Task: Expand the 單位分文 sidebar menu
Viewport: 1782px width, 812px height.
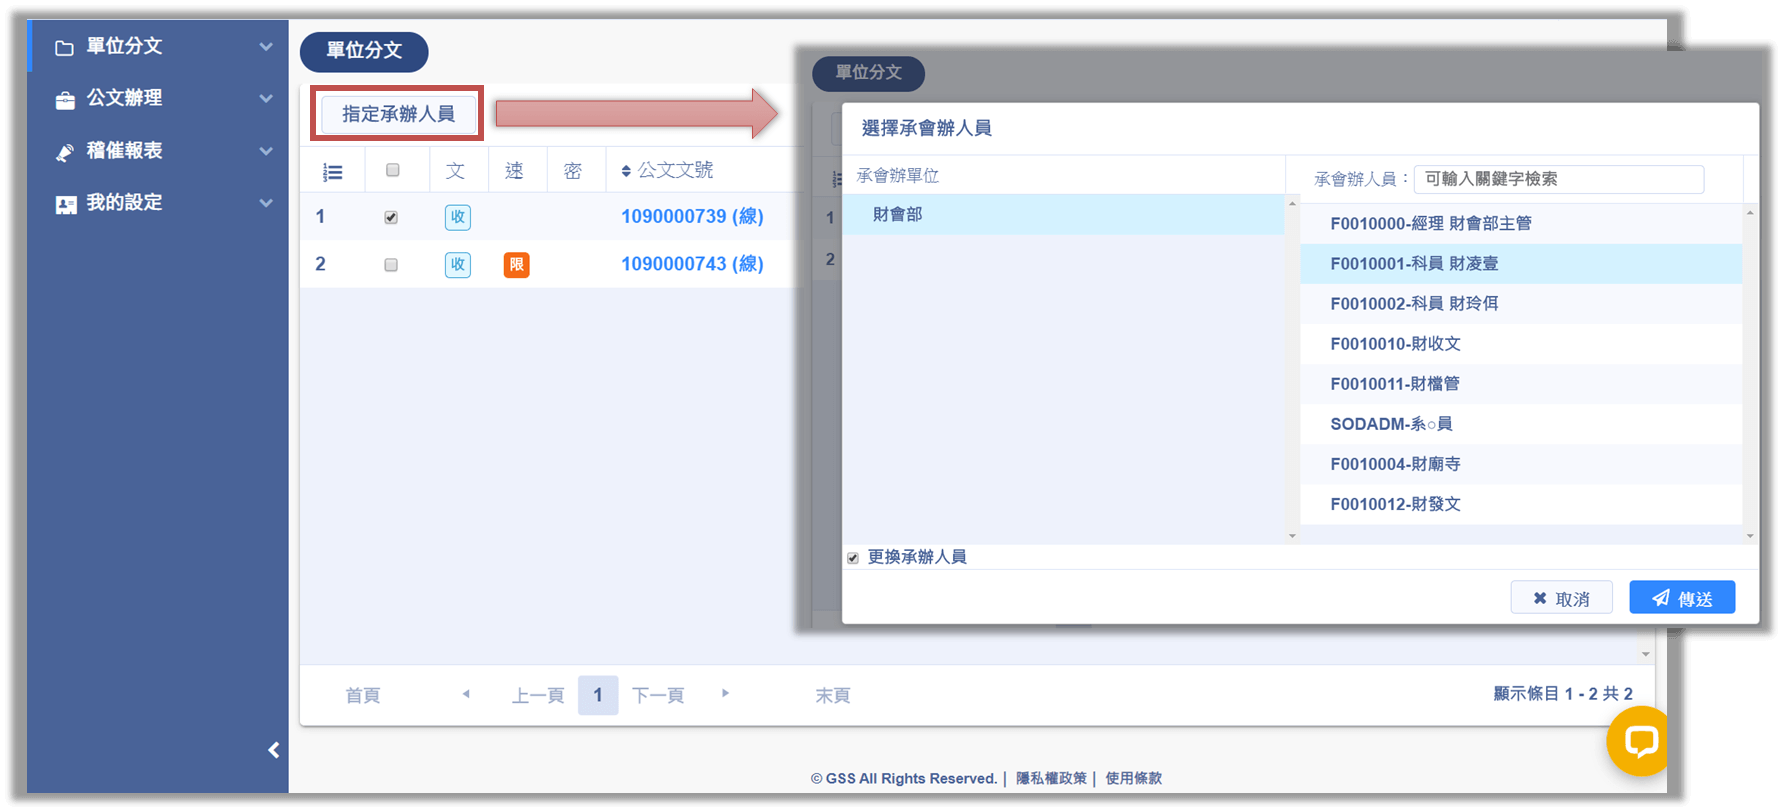Action: [160, 46]
